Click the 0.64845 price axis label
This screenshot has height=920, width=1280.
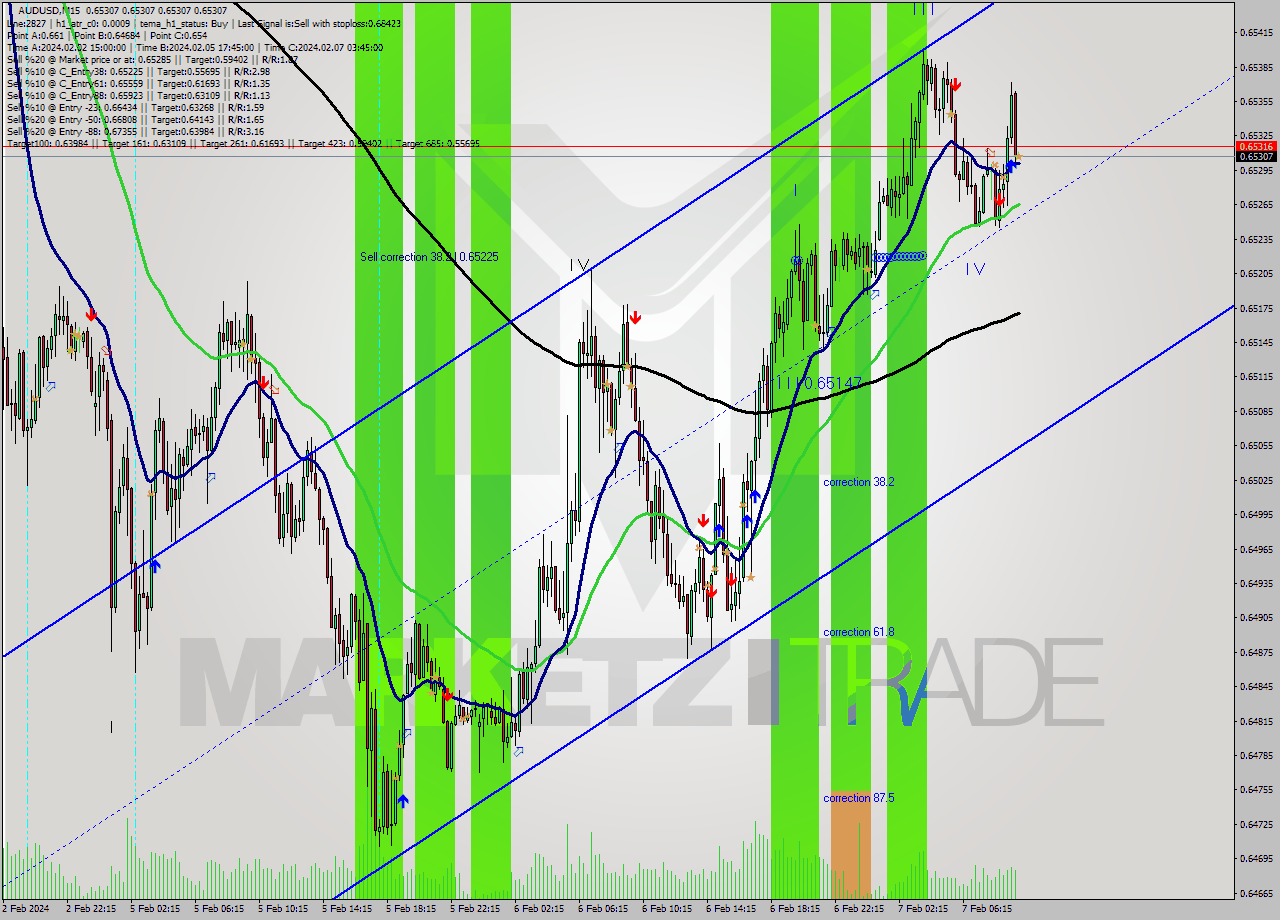click(1255, 687)
